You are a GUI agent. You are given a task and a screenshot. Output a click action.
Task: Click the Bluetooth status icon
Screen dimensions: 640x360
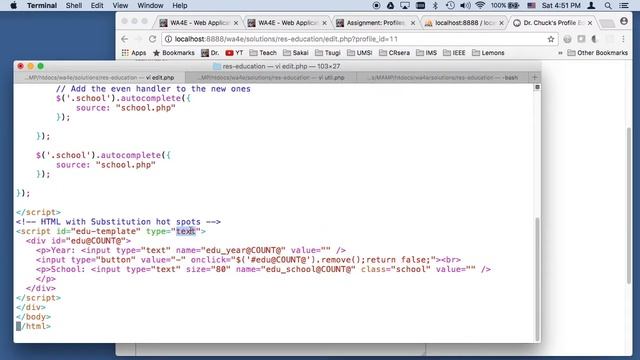[435, 5]
